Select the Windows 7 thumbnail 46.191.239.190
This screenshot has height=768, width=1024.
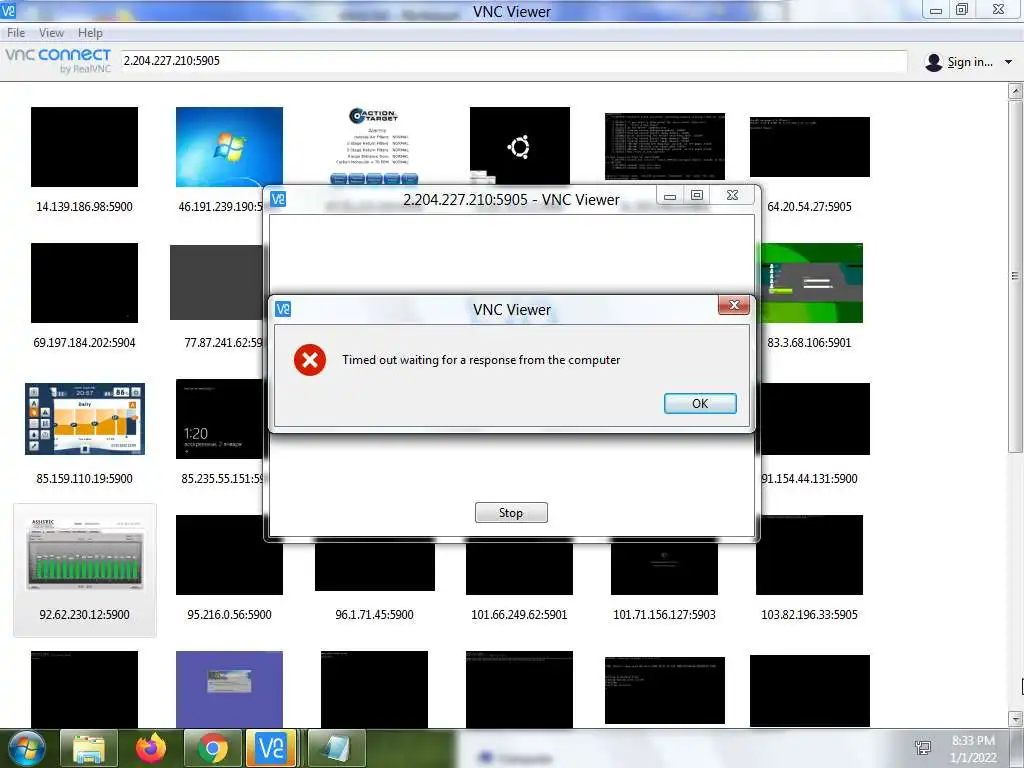(229, 147)
